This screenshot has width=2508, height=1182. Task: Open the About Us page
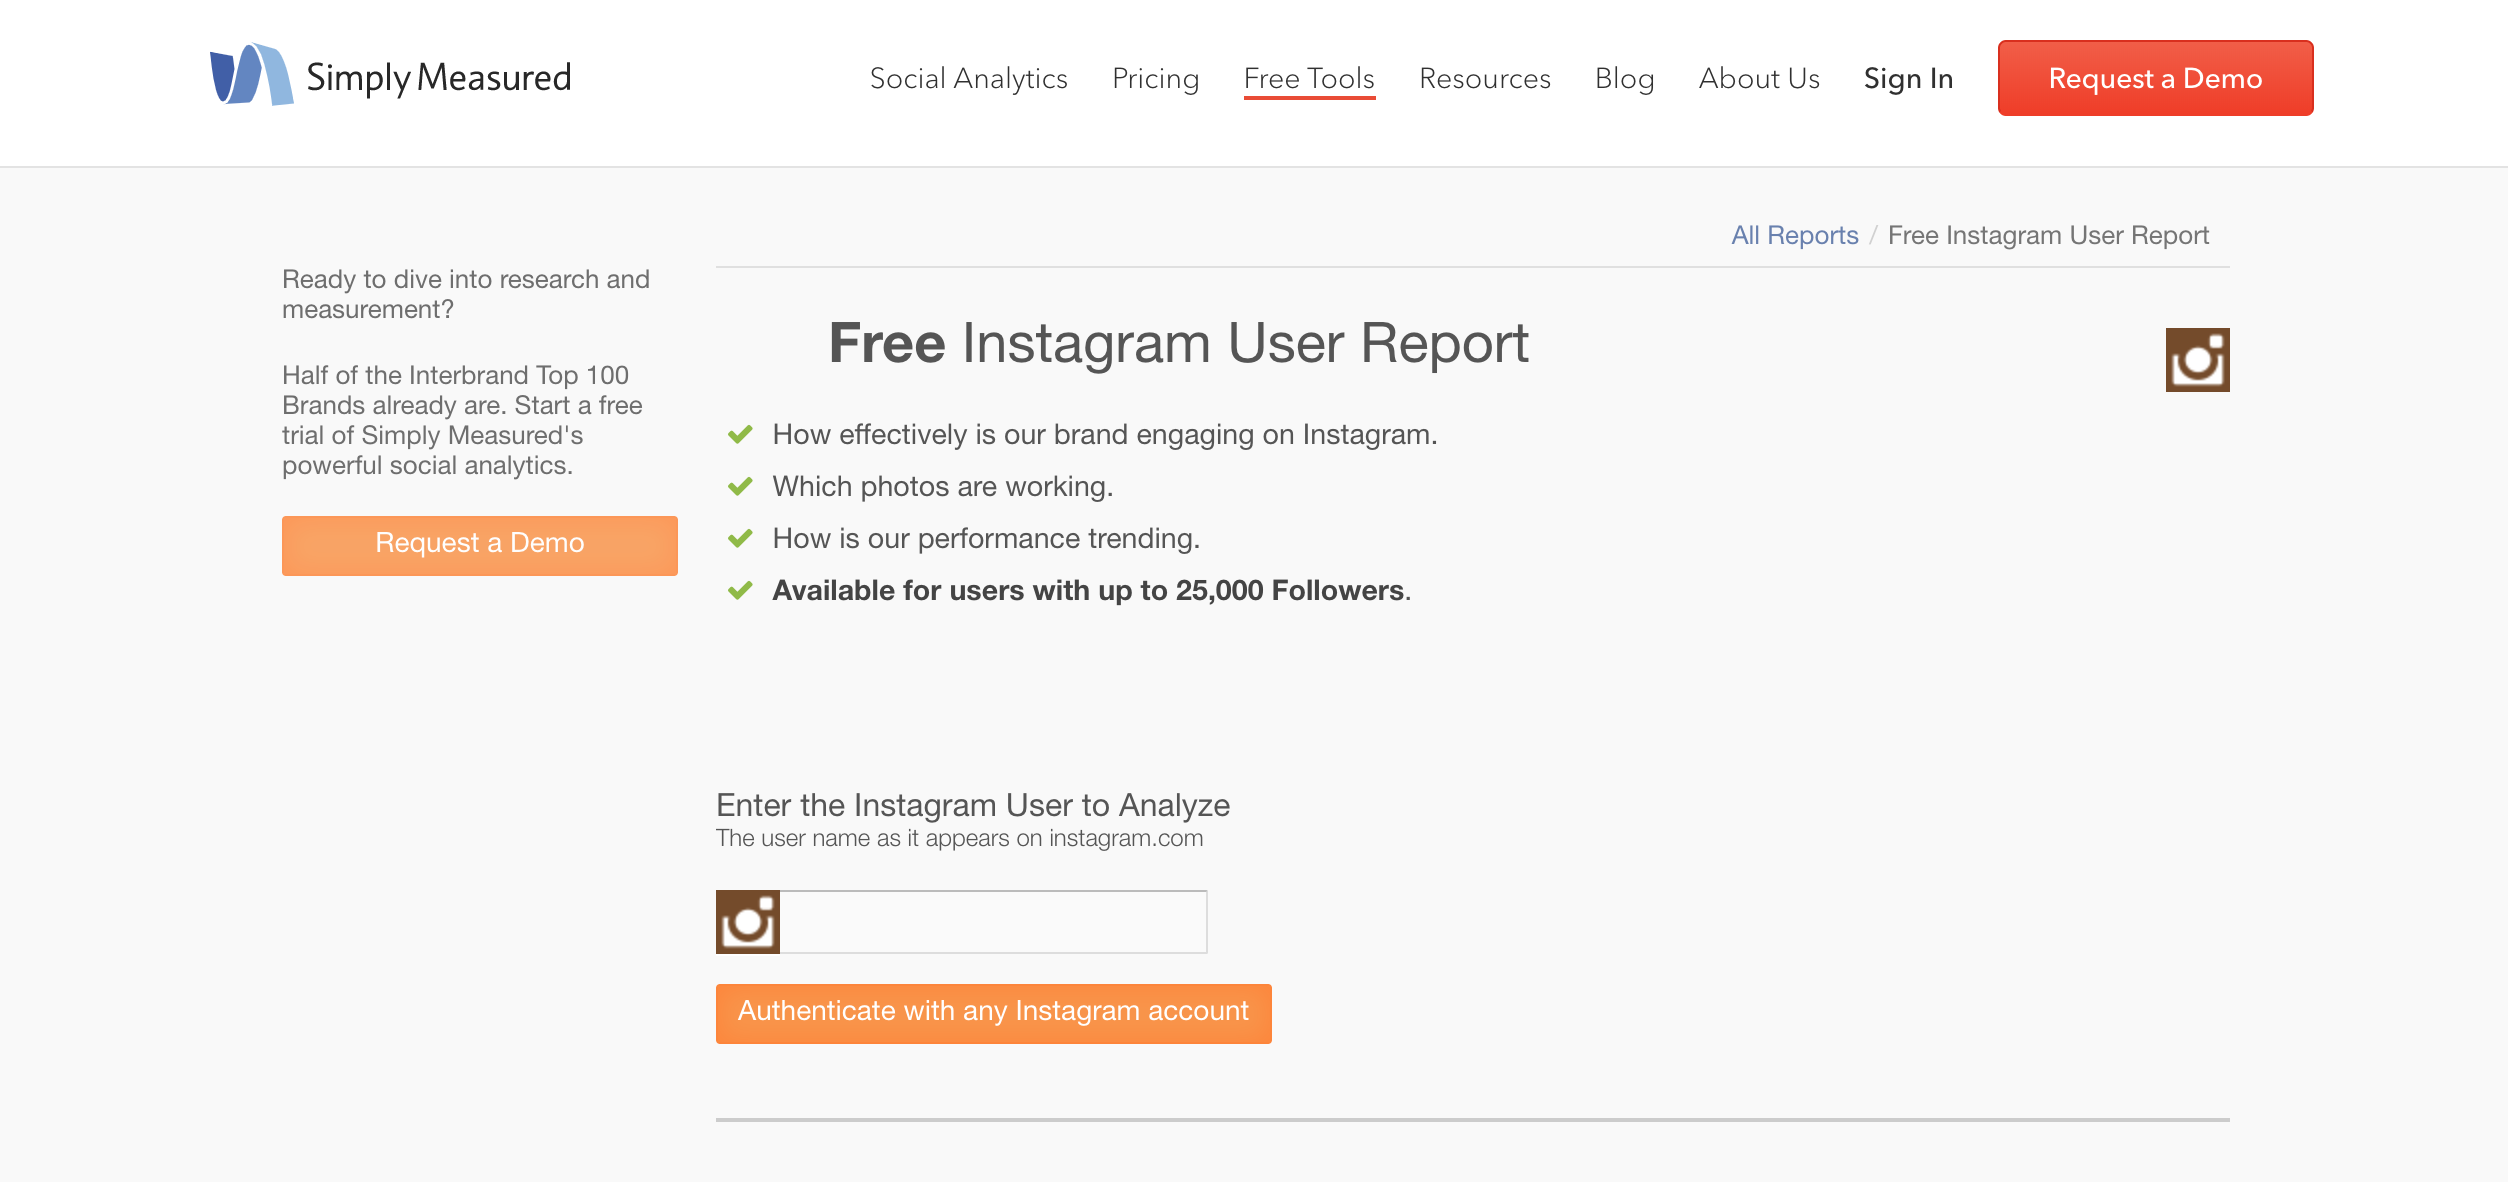click(1759, 78)
